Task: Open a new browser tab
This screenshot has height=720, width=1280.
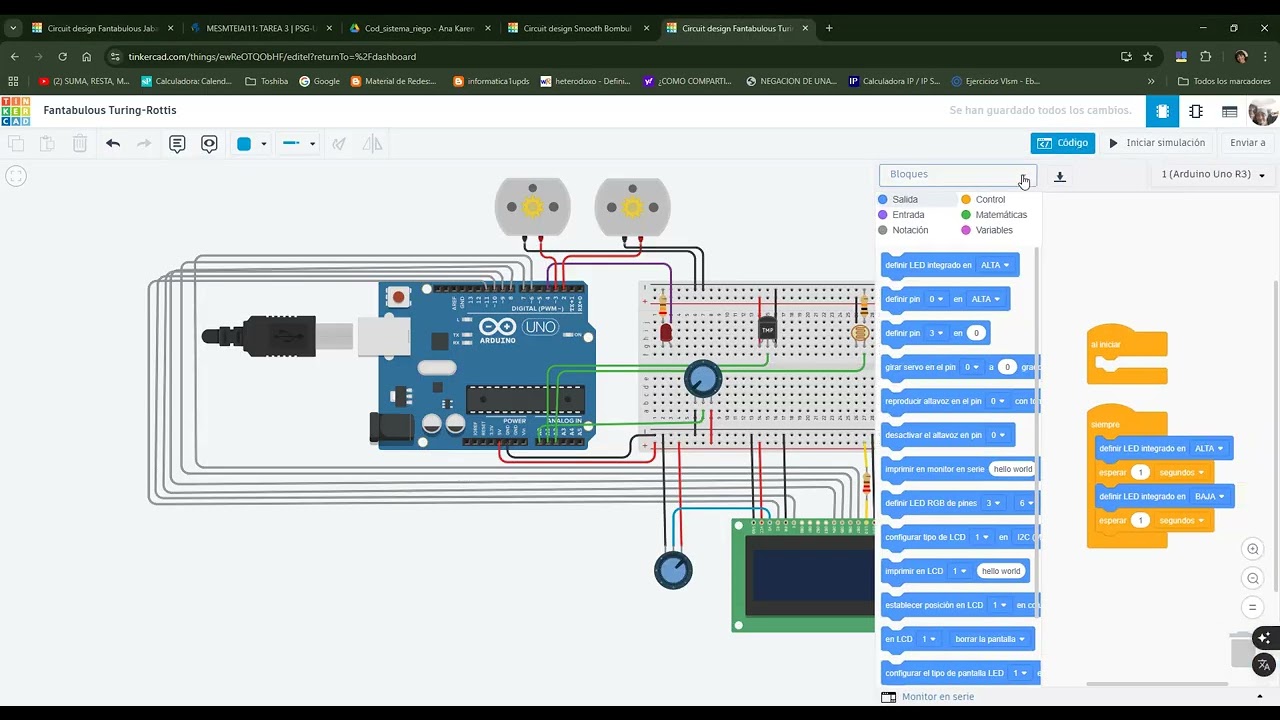Action: pyautogui.click(x=829, y=28)
